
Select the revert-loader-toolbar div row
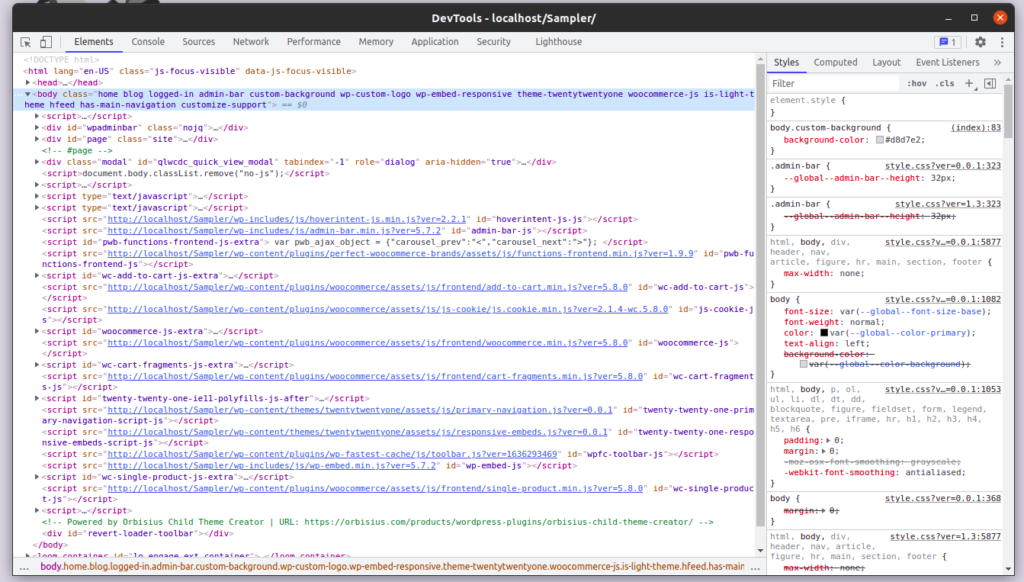[x=138, y=534]
